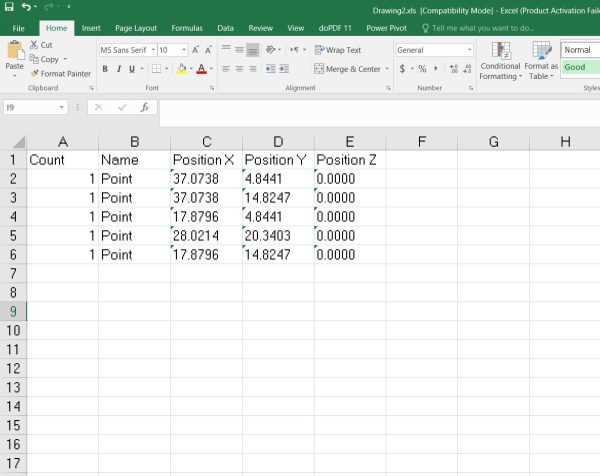Click the Insert Function fx icon

(144, 107)
